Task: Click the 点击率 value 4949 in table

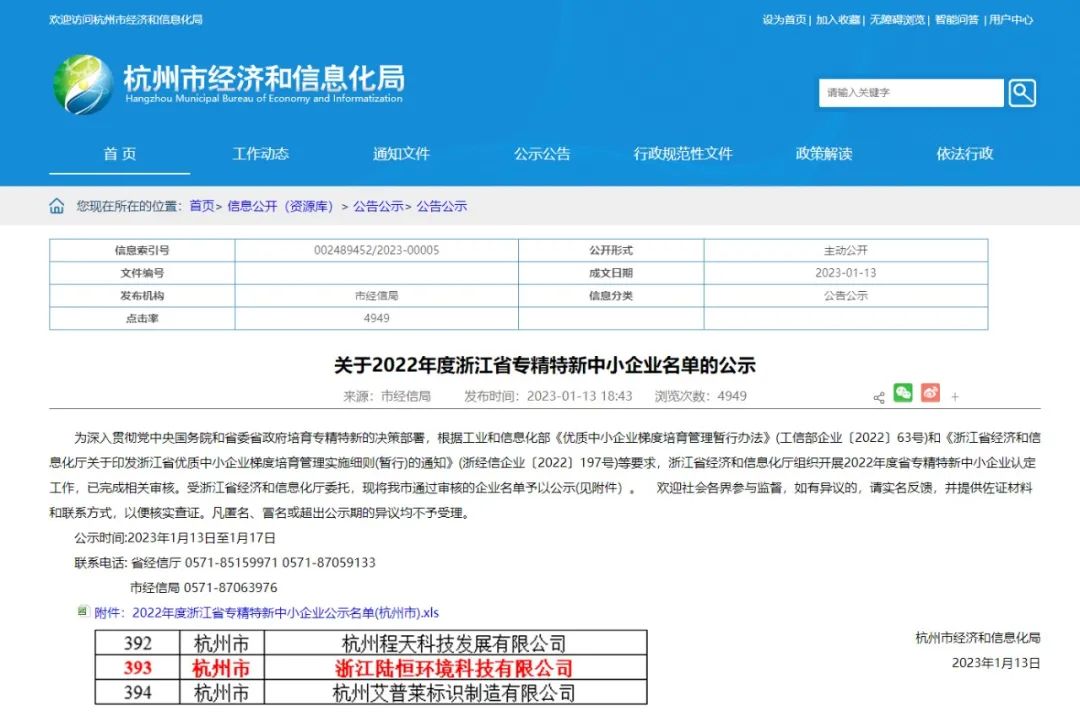Action: (x=376, y=318)
